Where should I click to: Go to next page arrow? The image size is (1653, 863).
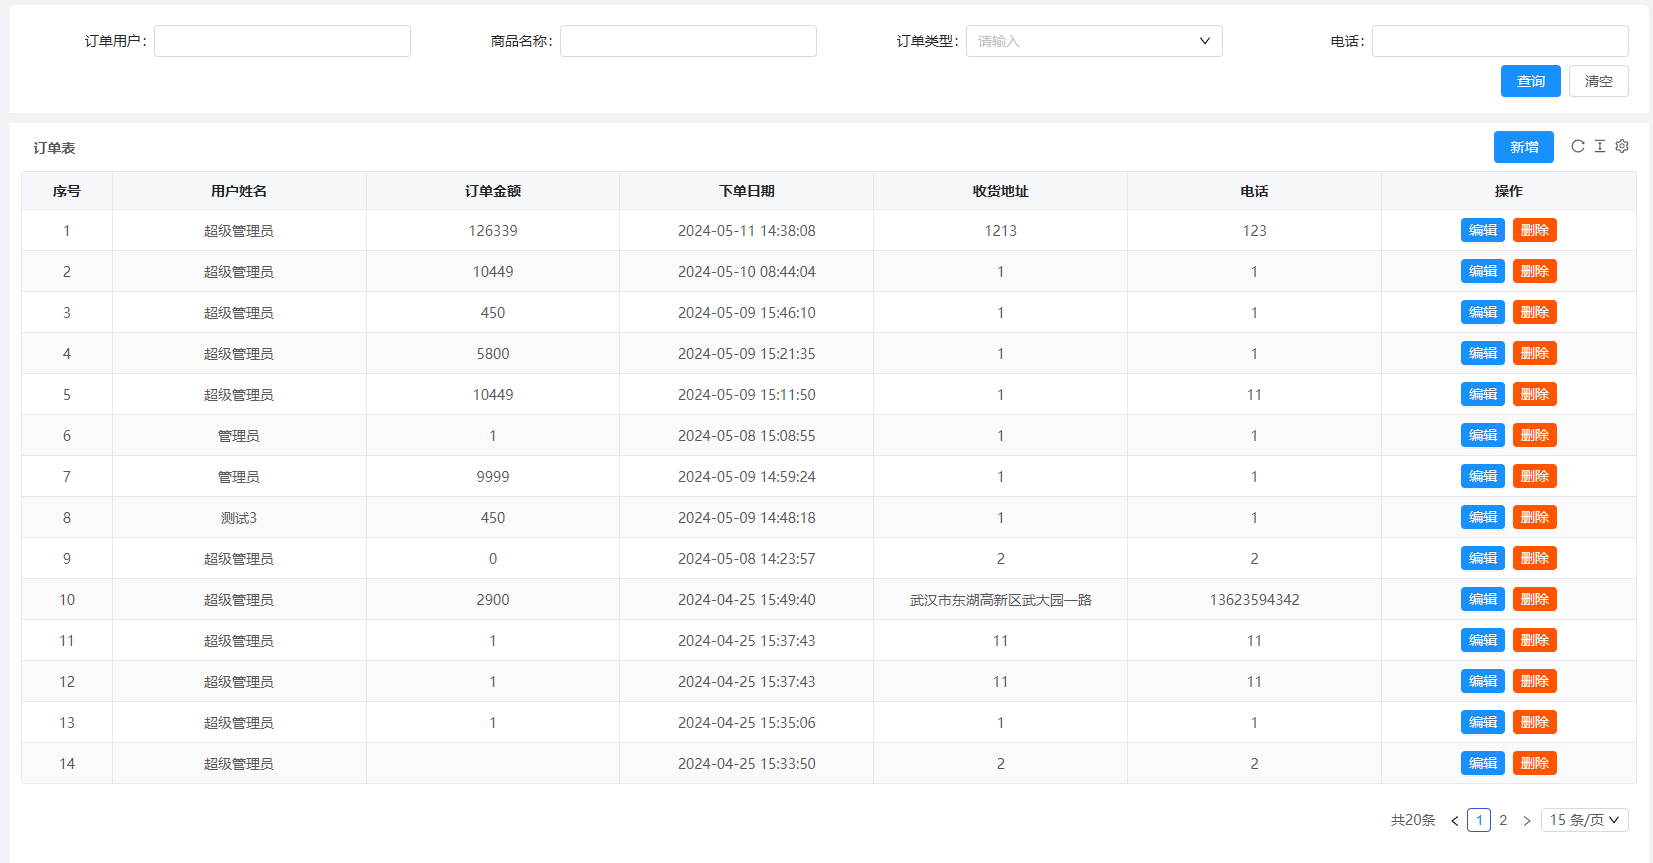point(1527,821)
